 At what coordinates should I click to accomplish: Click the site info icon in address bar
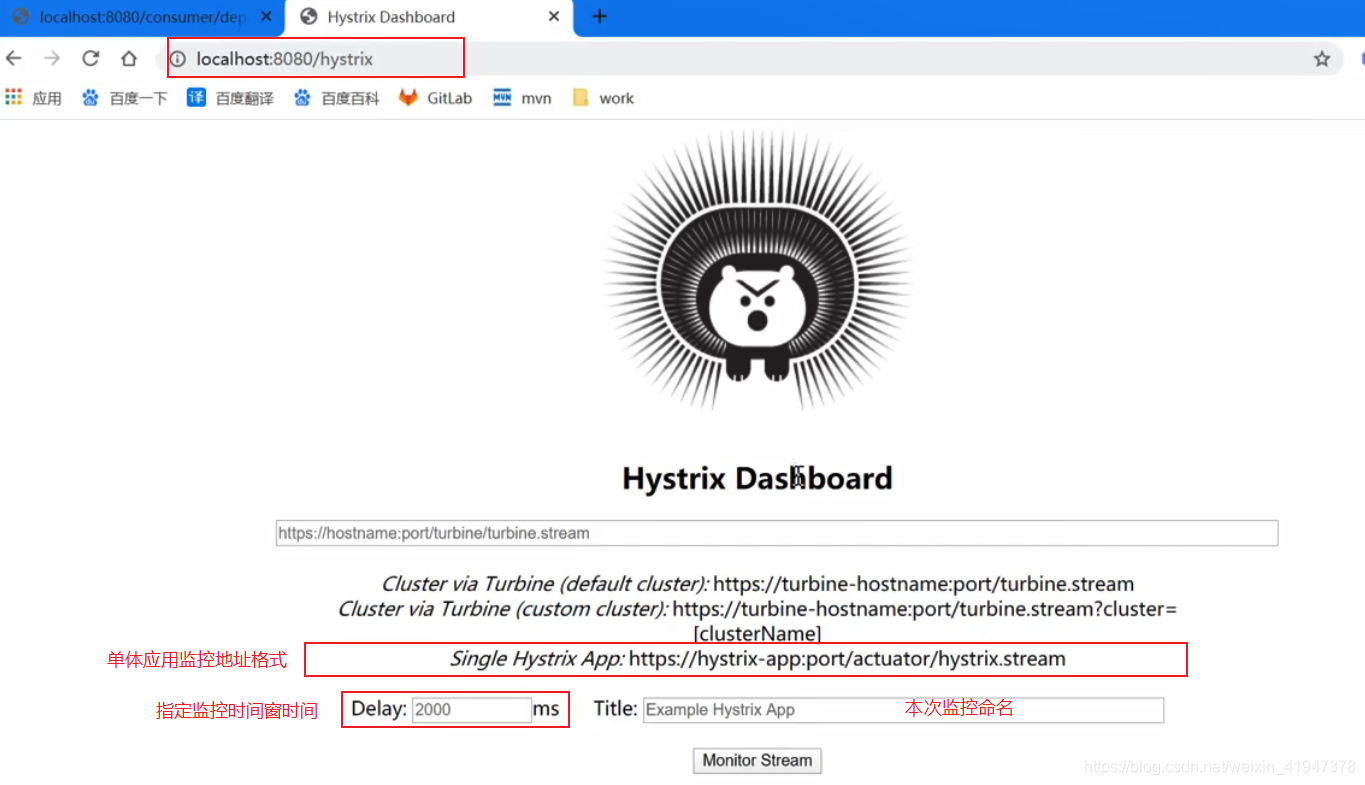click(178, 59)
